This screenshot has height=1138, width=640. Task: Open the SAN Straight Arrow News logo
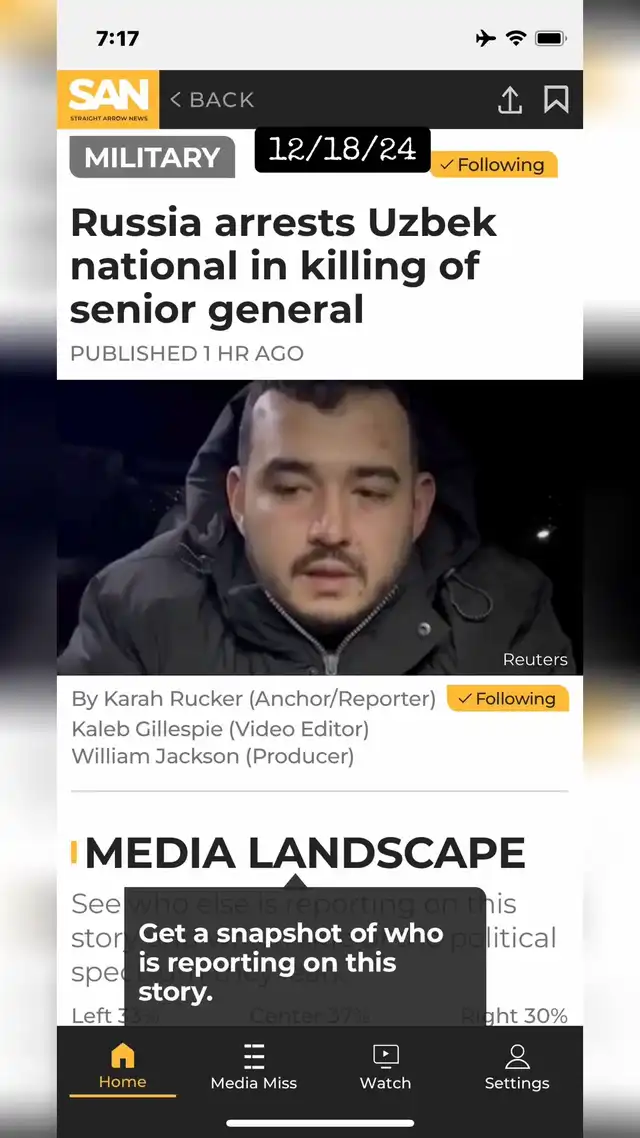[x=108, y=99]
